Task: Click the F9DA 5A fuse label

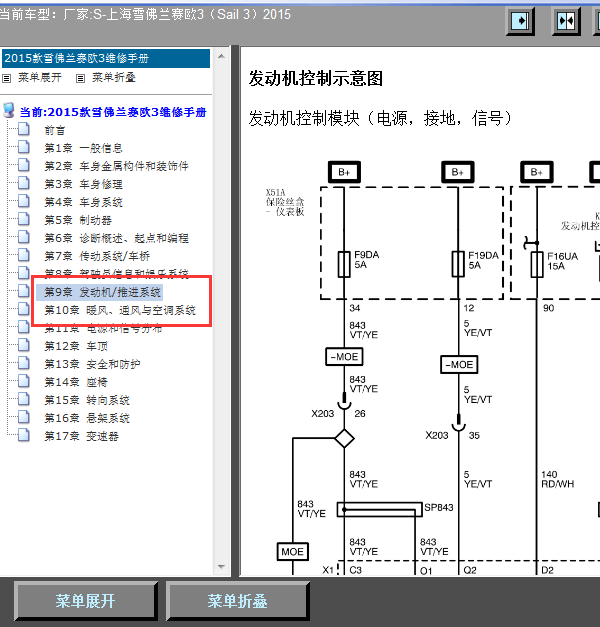Action: tap(366, 260)
